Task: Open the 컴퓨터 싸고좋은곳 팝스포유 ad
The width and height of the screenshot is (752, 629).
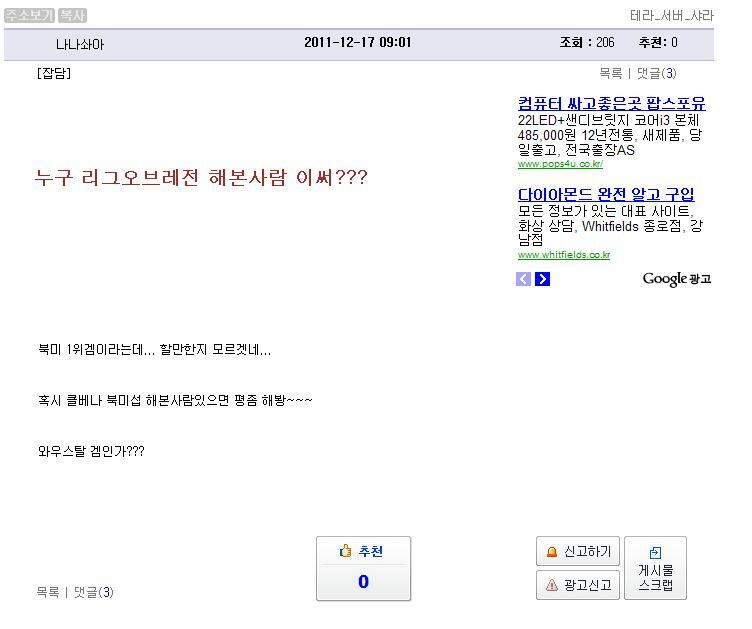Action: (x=611, y=104)
